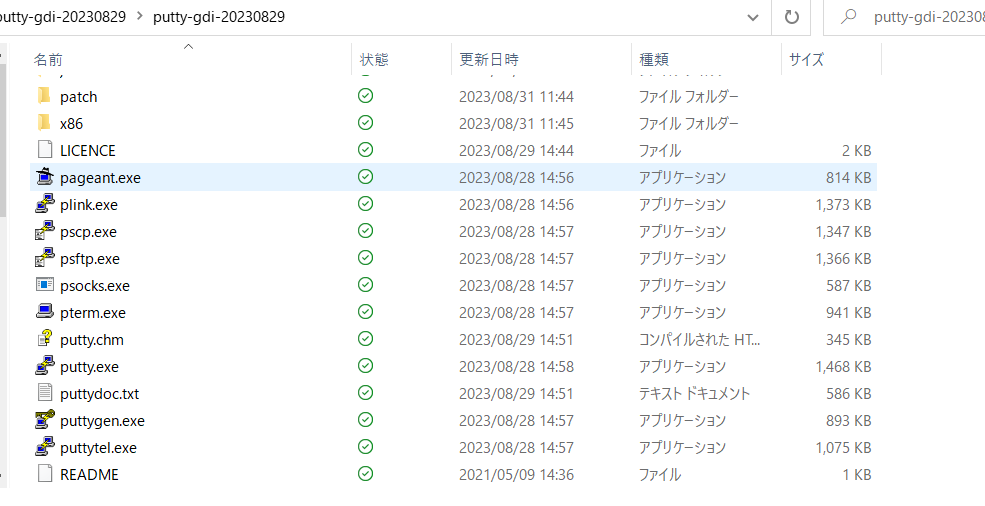Sort by 名前 column header
Viewport: 985px width, 506px height.
point(48,60)
